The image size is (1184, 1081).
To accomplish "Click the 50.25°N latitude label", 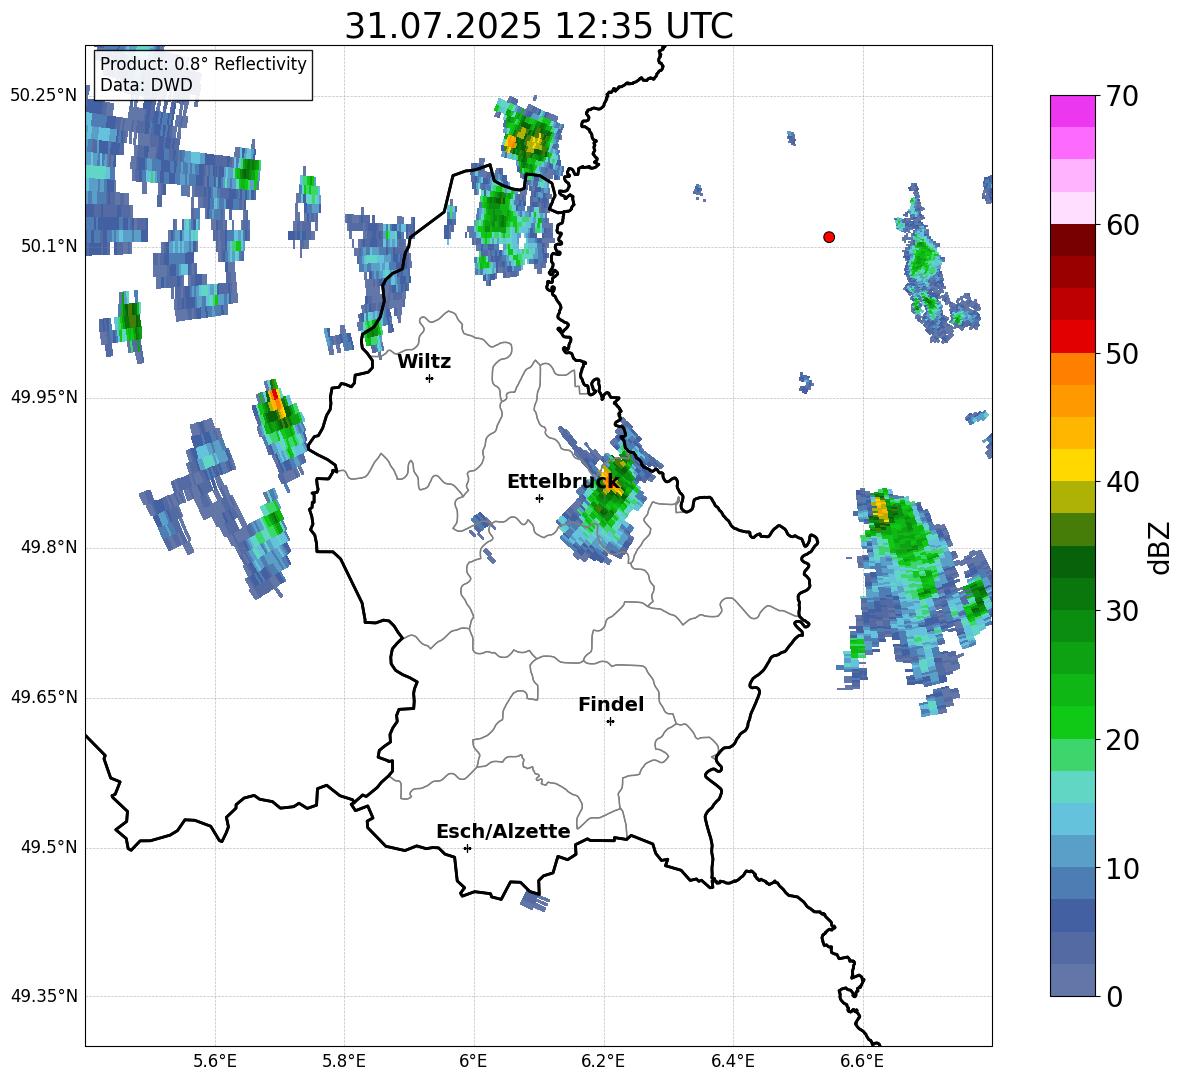I will tap(44, 96).
